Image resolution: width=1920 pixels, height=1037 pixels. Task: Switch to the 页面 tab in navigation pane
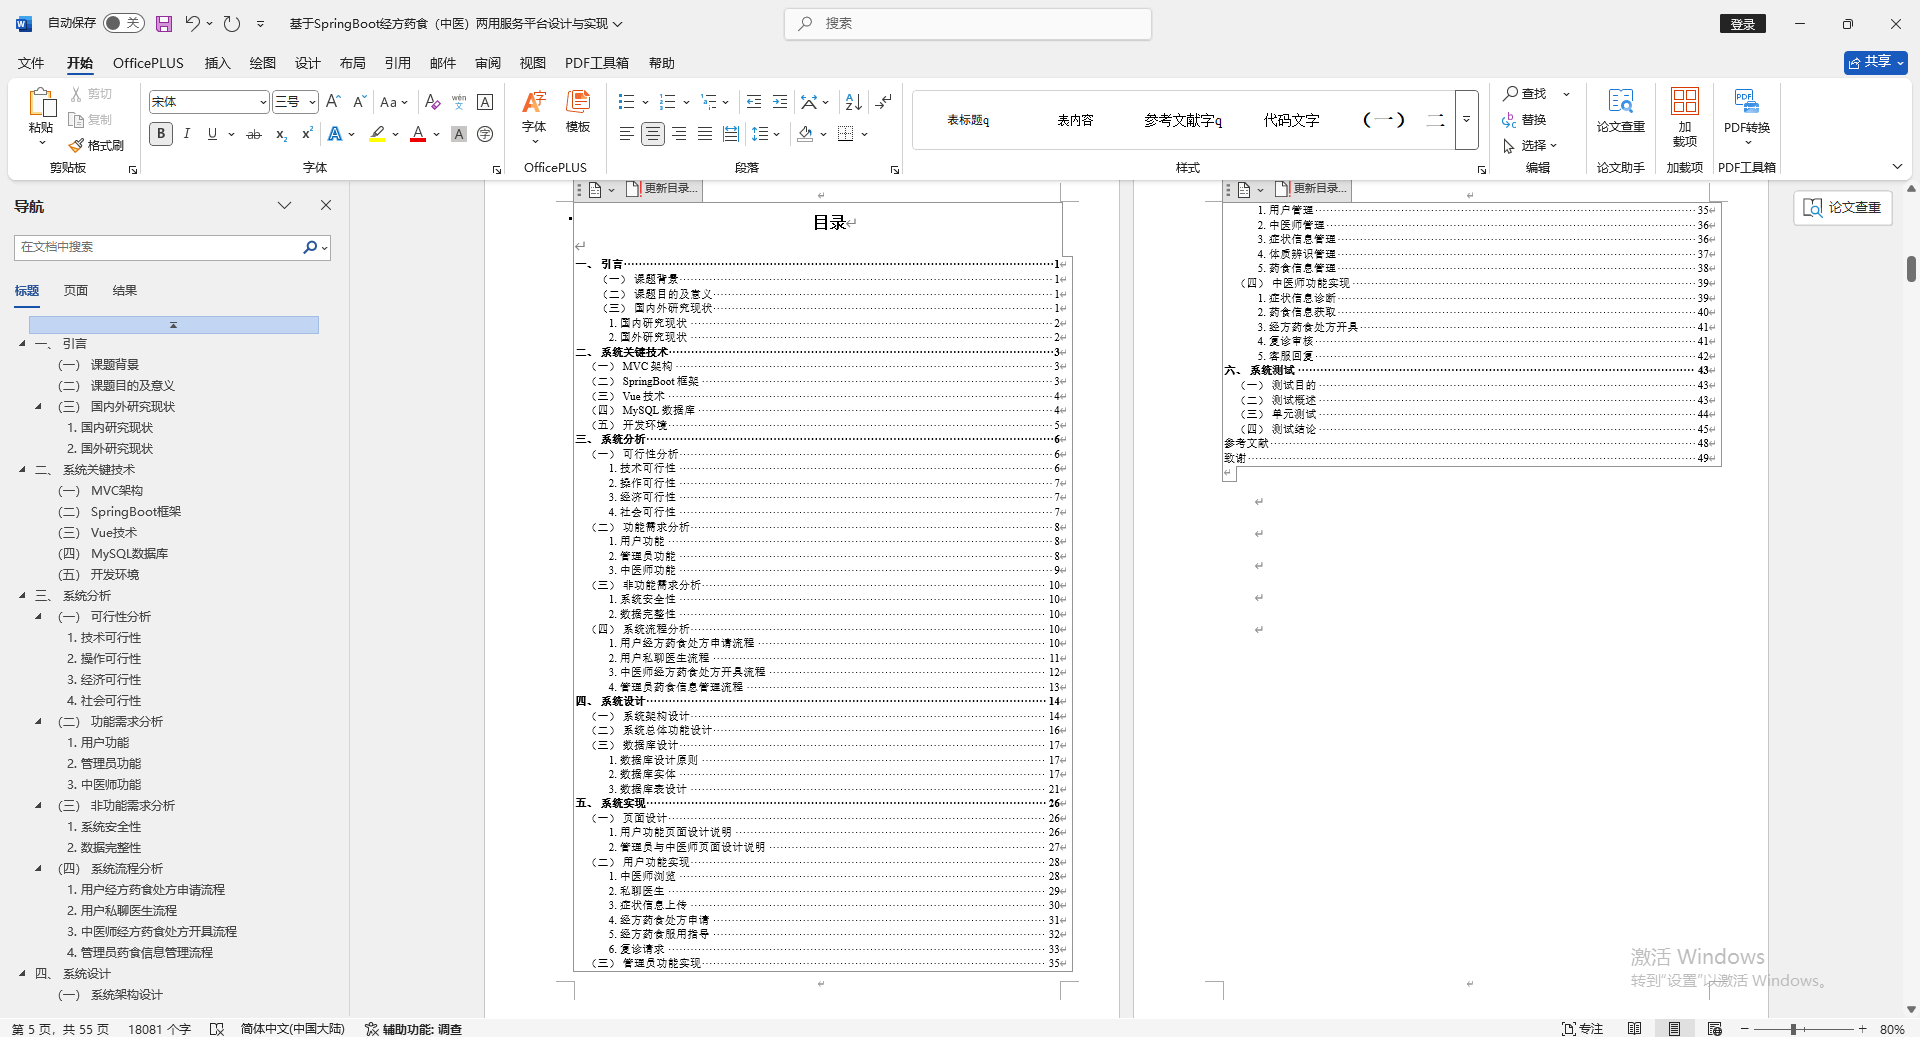click(75, 290)
